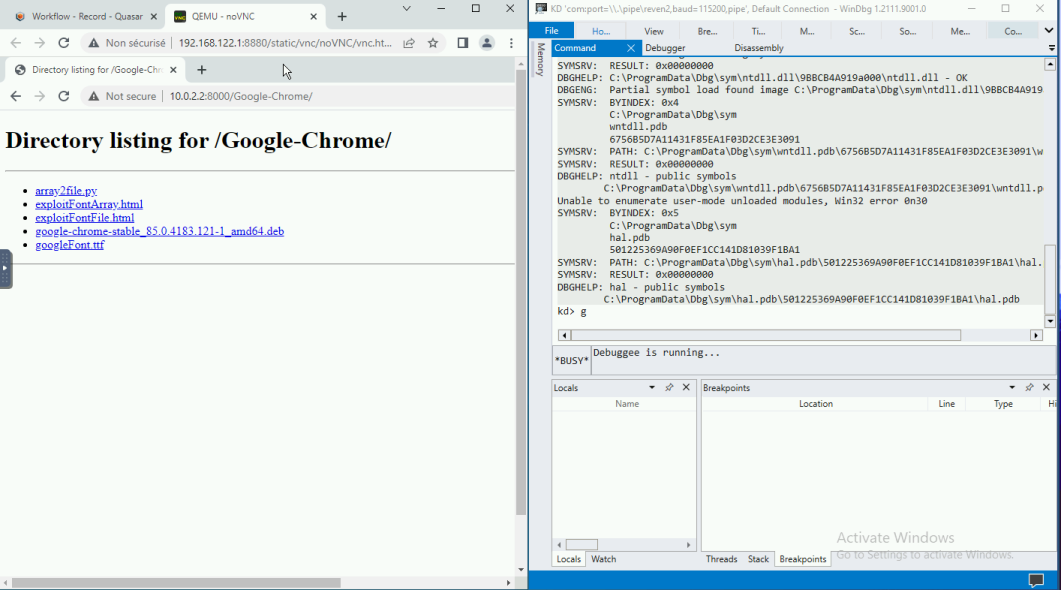Close the Workflow - Record - Quasar tab
Viewport: 1061px width, 590px height.
(154, 16)
